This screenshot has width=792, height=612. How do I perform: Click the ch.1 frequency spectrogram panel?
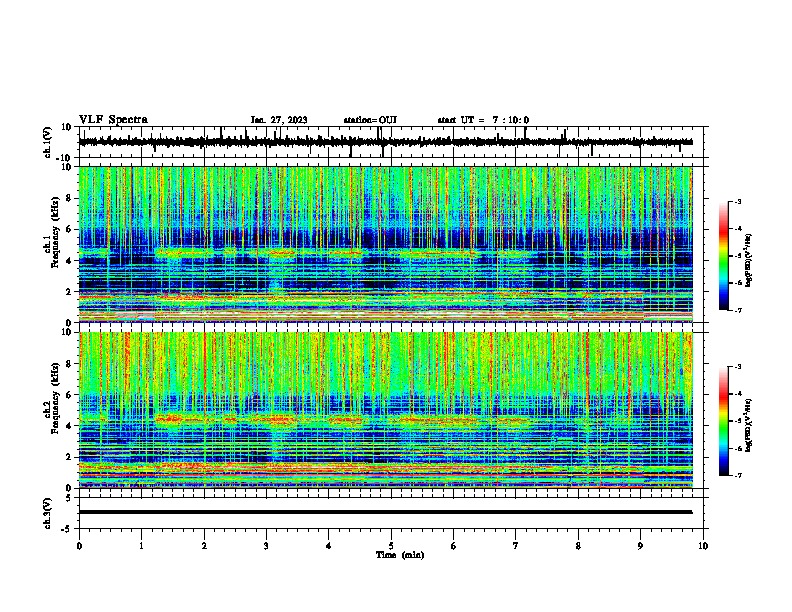tap(386, 244)
